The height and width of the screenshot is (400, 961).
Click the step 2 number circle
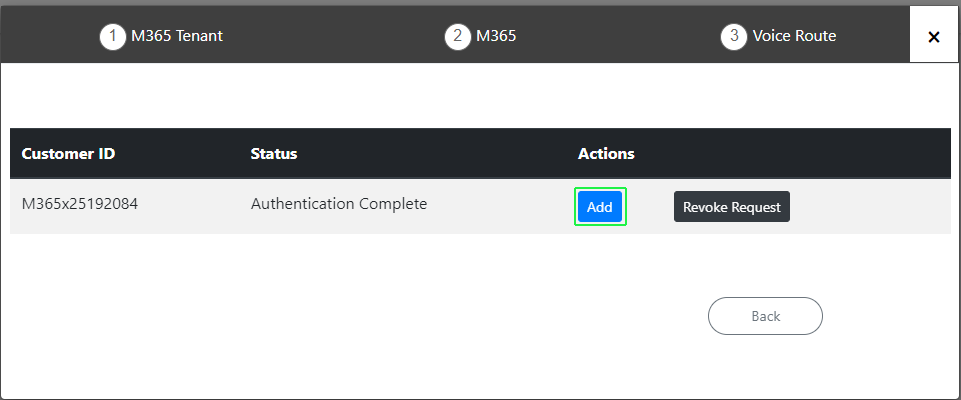point(458,36)
